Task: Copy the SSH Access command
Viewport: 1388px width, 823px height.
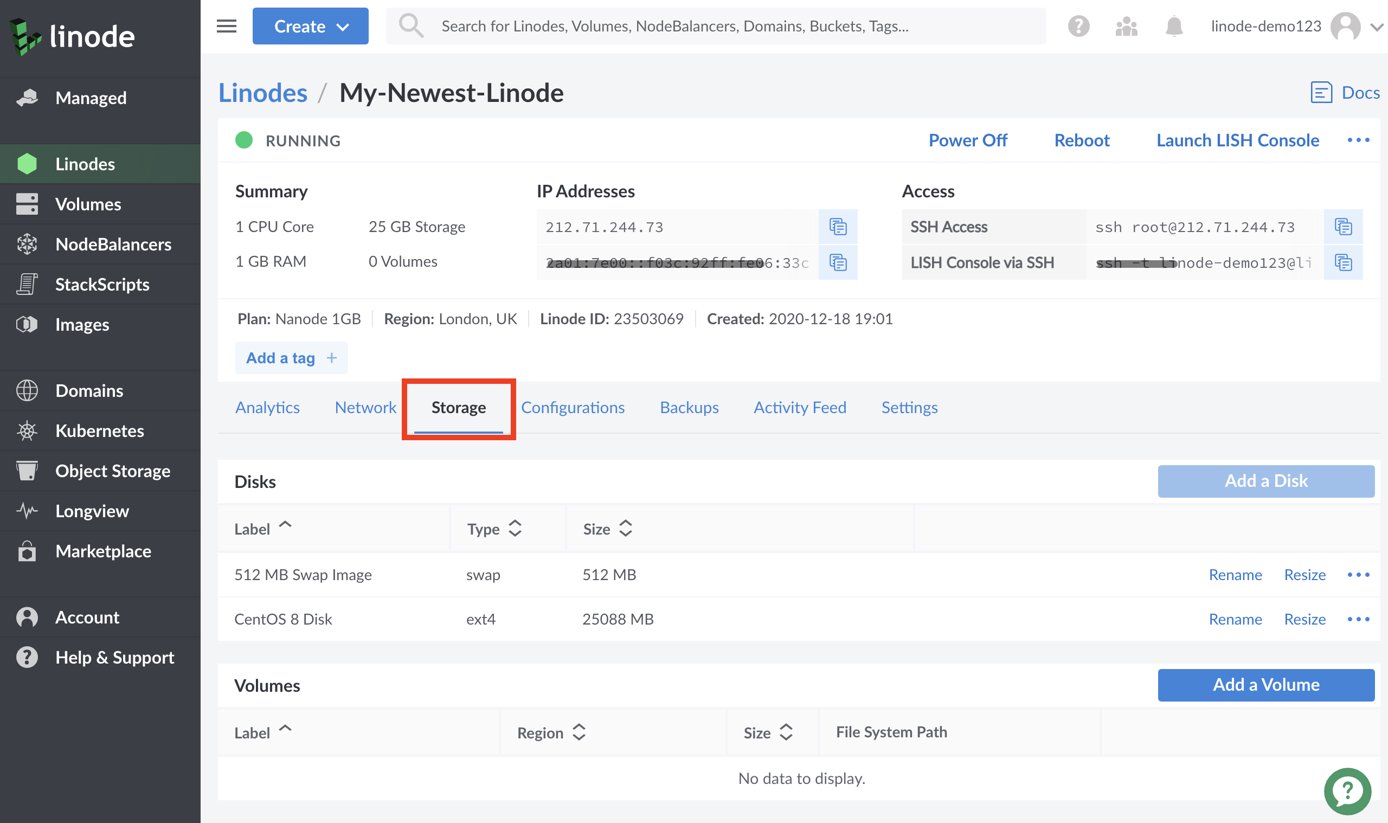Action: point(1343,227)
